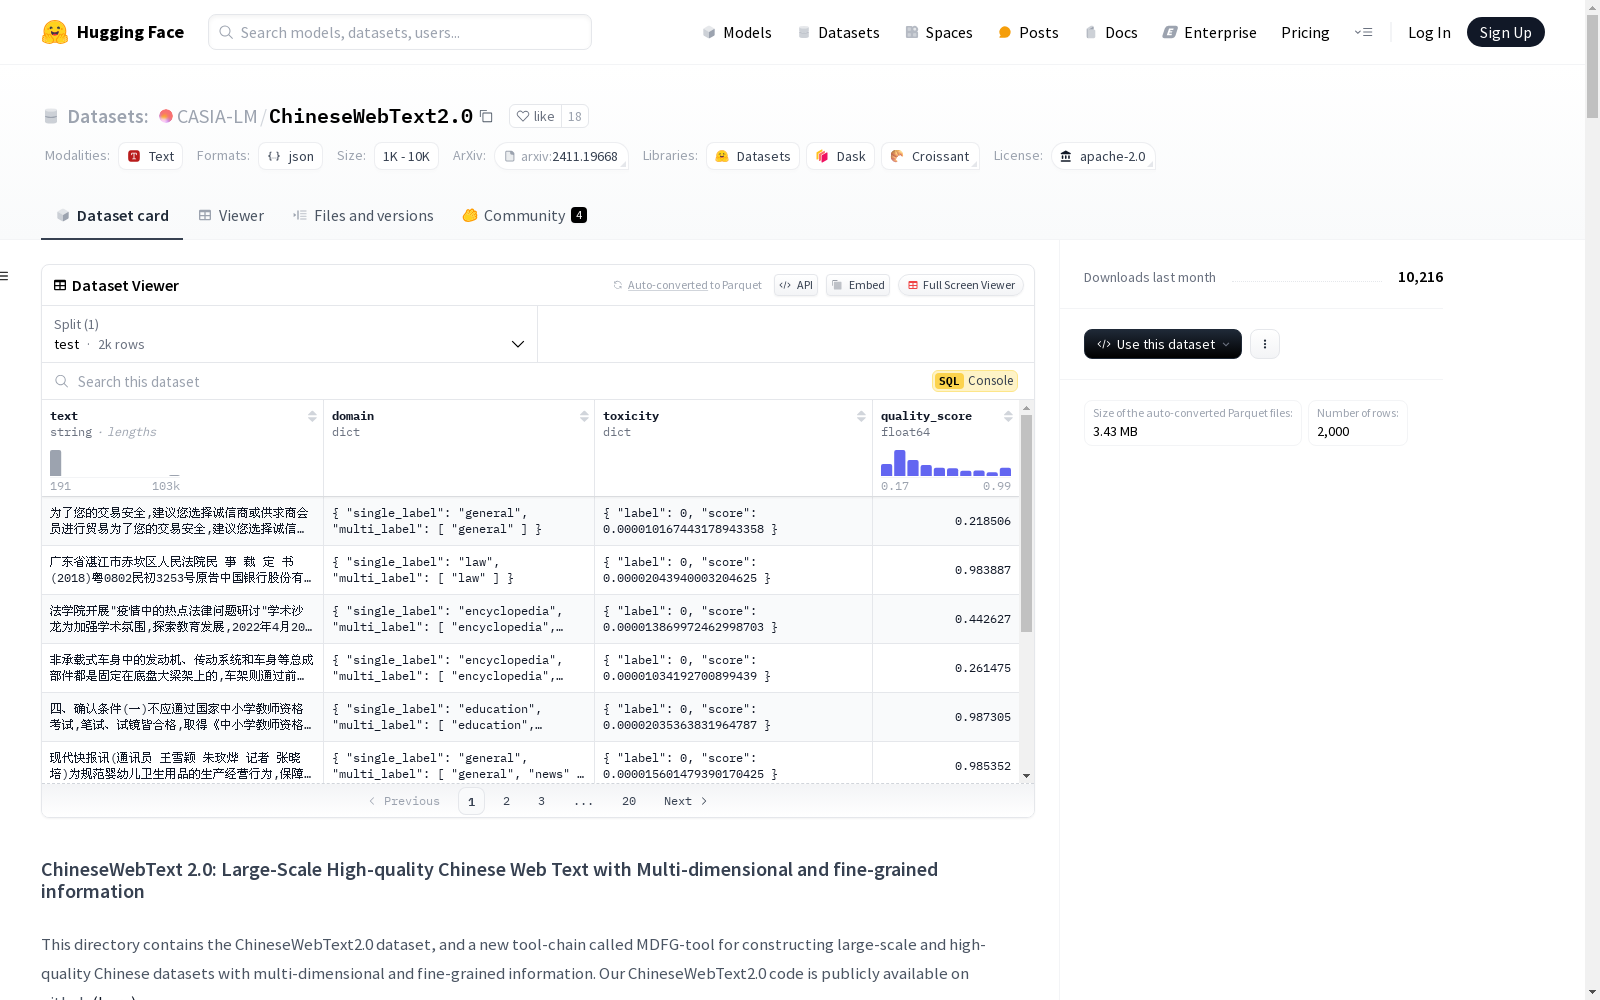Click the Text modality tag
The width and height of the screenshot is (1600, 1000).
[151, 156]
